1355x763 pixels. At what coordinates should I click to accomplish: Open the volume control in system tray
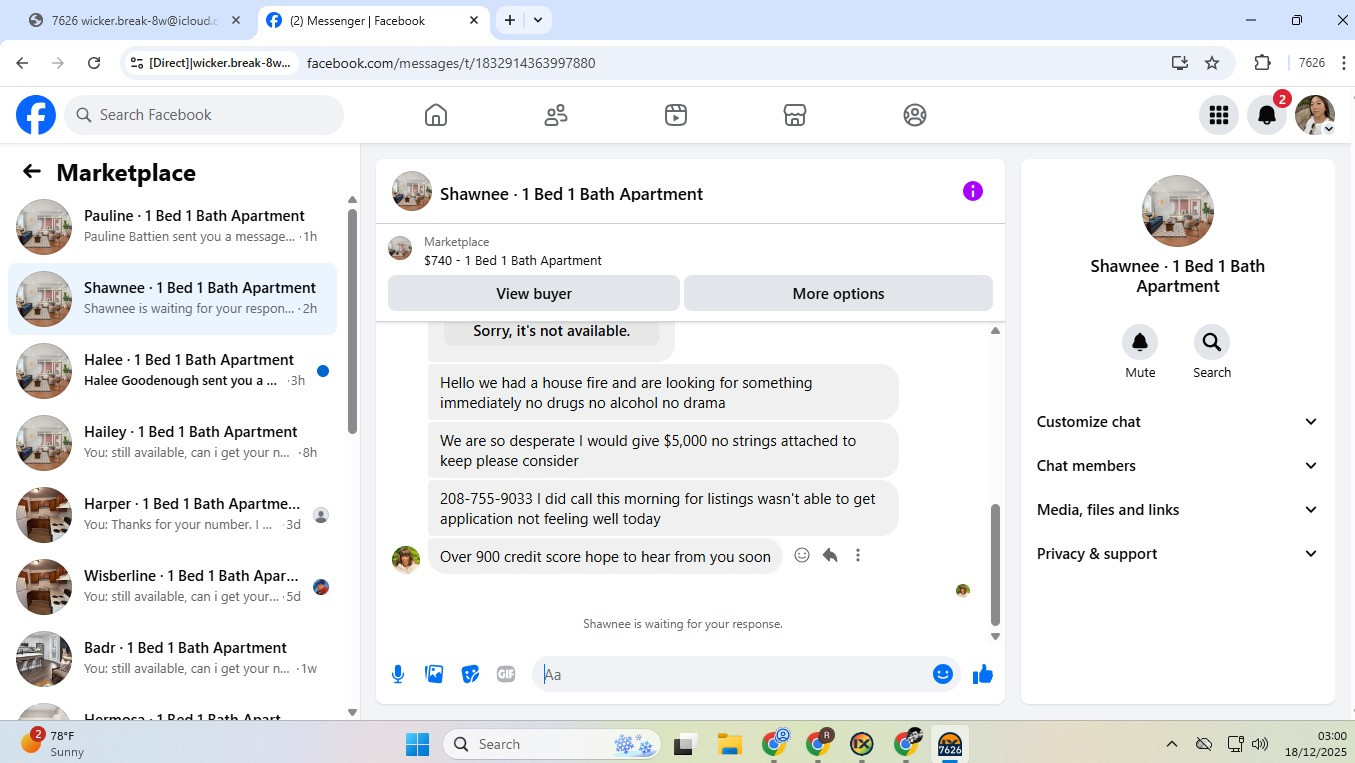pyautogui.click(x=1260, y=744)
